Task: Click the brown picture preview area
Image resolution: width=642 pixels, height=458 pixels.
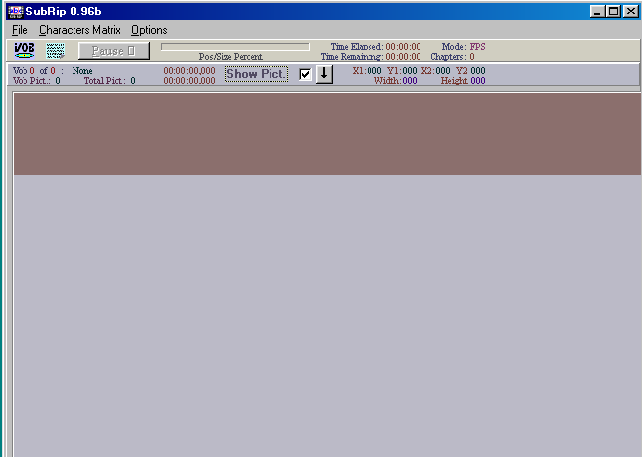Action: 327,134
